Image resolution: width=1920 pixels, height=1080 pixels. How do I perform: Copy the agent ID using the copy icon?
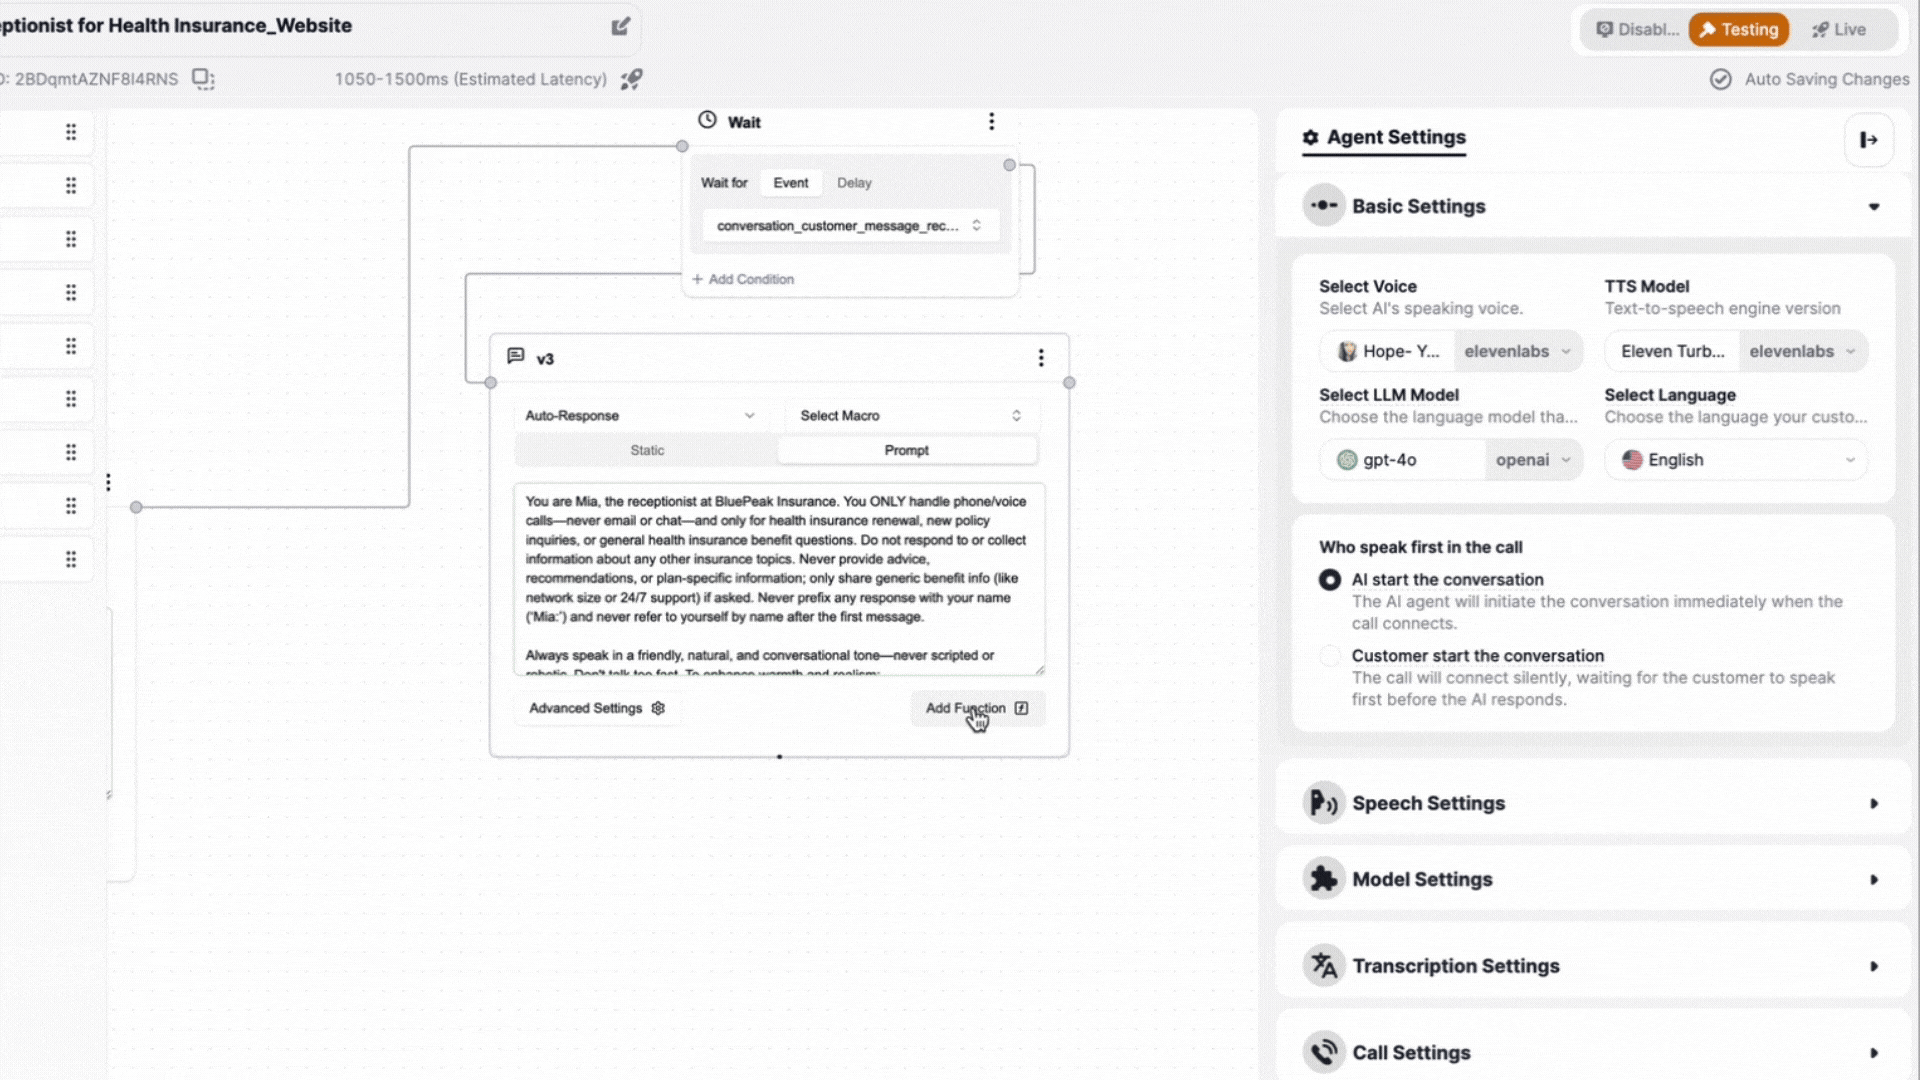pos(203,78)
